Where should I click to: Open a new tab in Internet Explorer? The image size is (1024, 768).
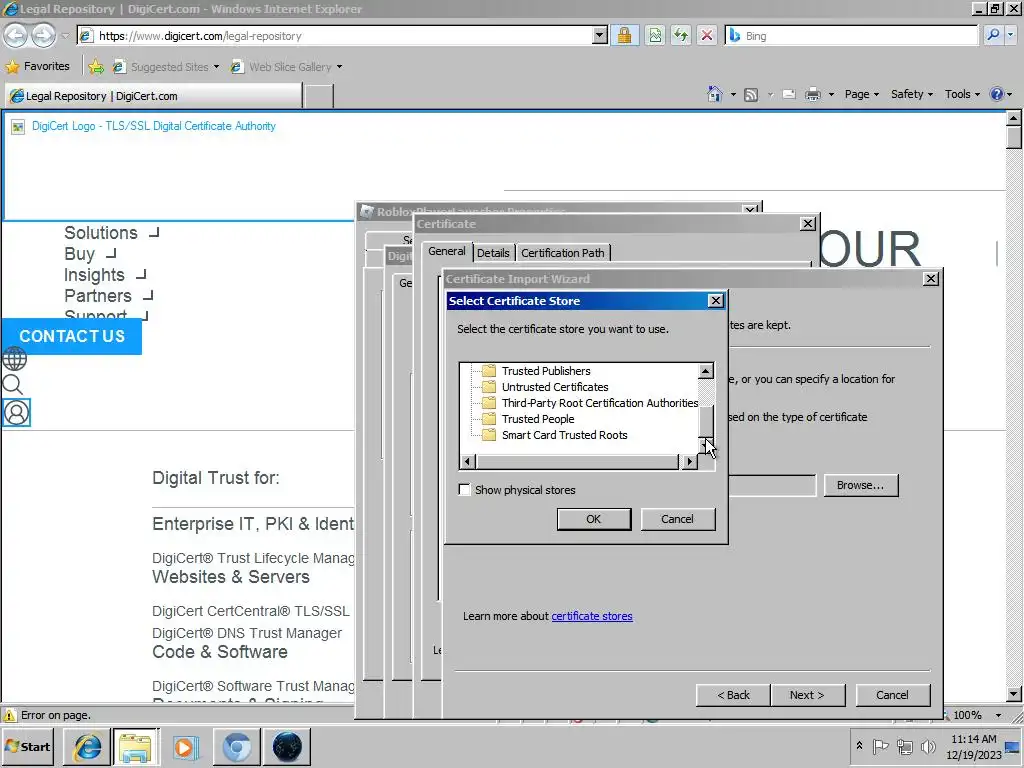(319, 96)
